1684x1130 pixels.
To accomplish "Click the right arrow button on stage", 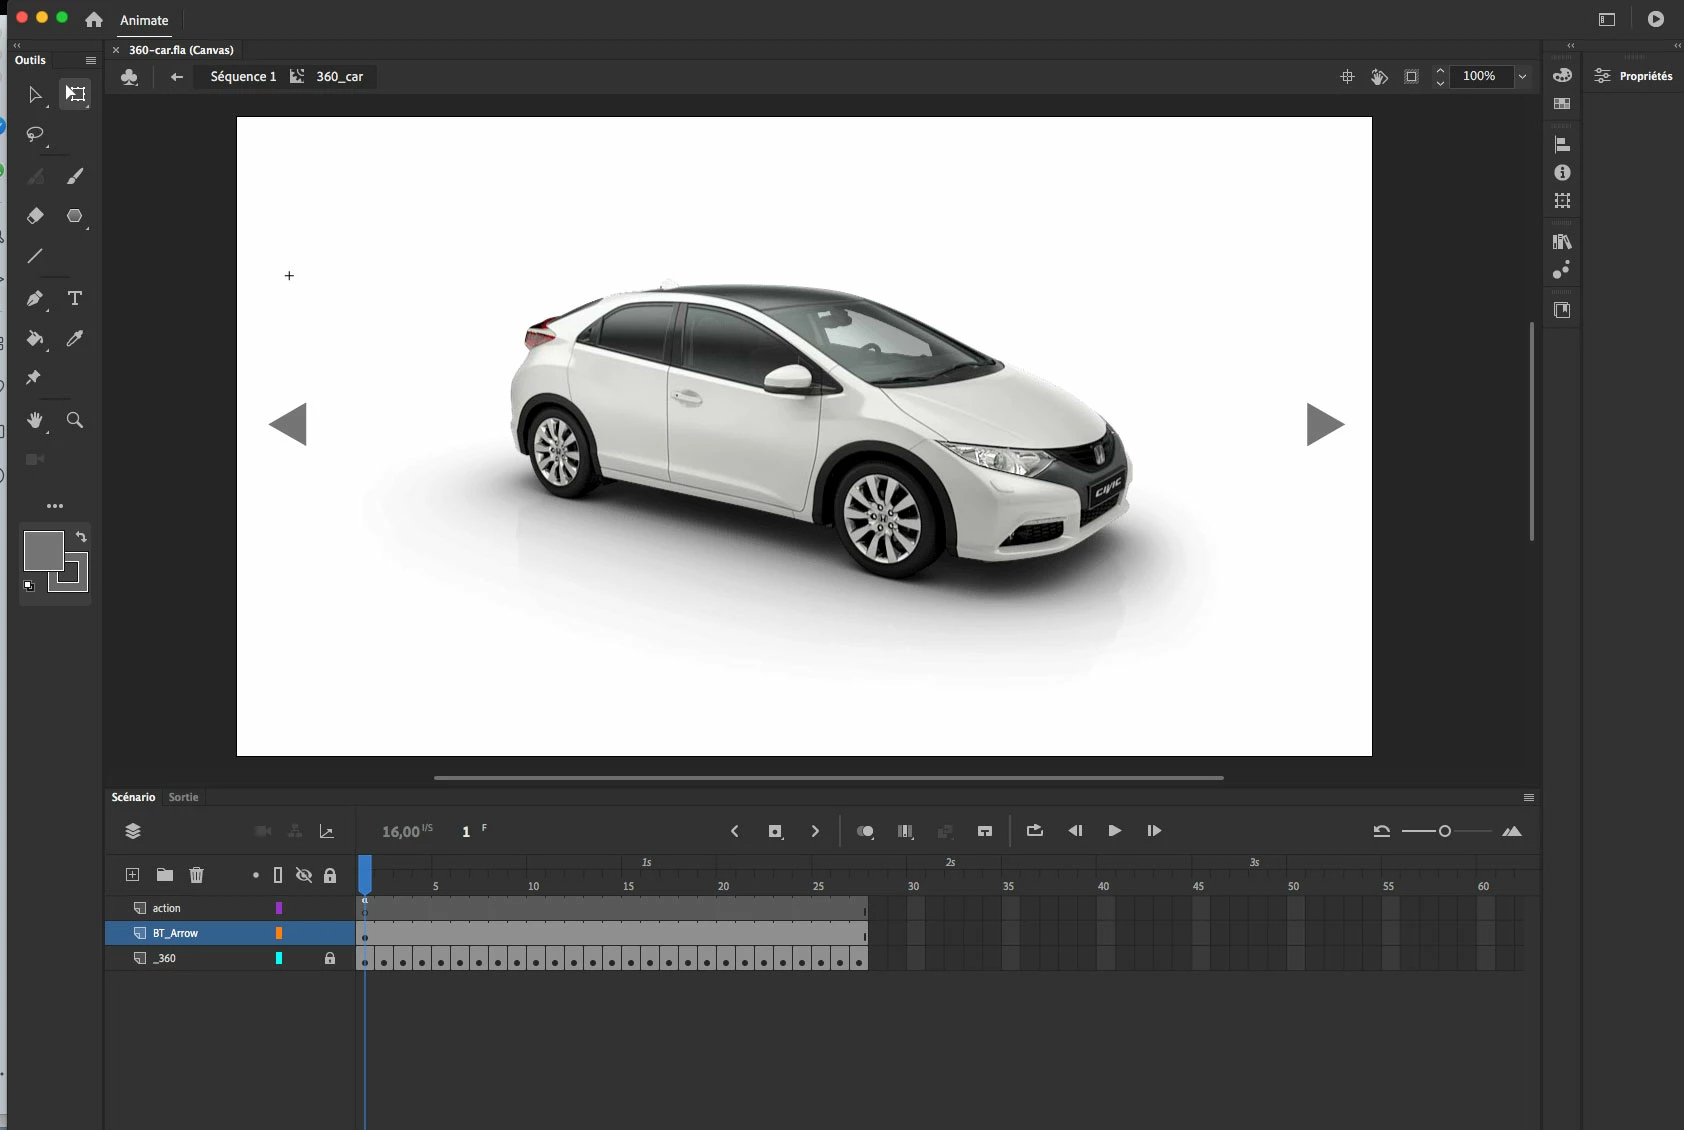I will click(x=1325, y=424).
